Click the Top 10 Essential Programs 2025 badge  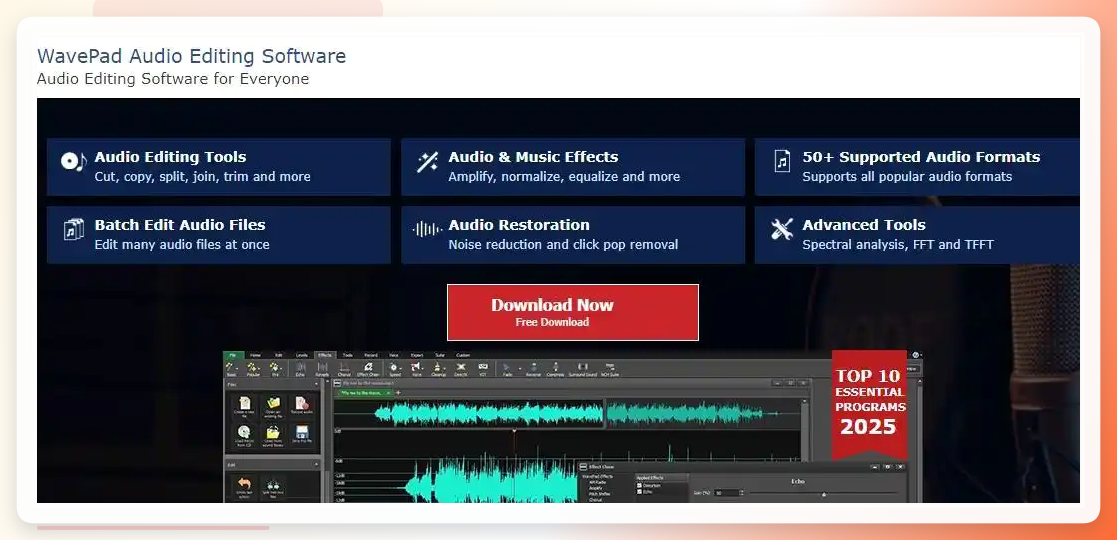[869, 405]
